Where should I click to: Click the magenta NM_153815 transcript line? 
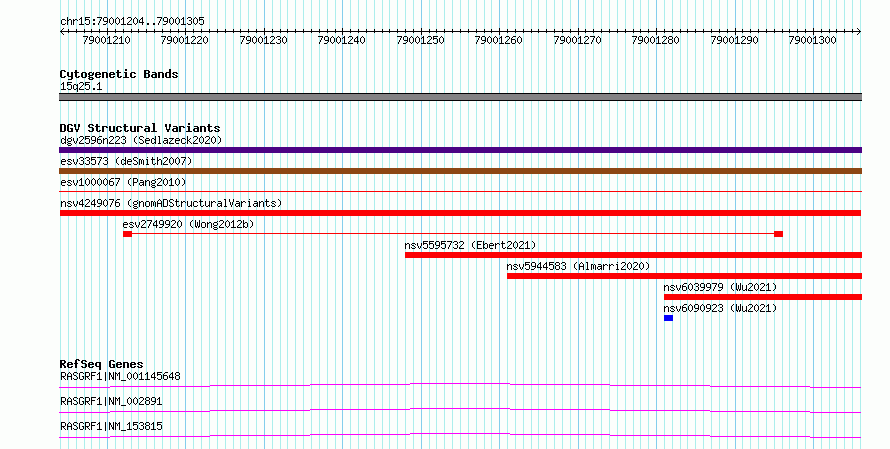[x=460, y=435]
